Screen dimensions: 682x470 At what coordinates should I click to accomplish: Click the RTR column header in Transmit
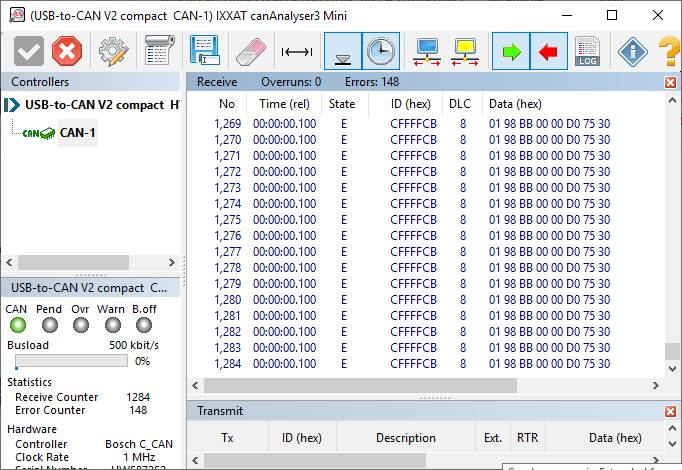click(528, 438)
